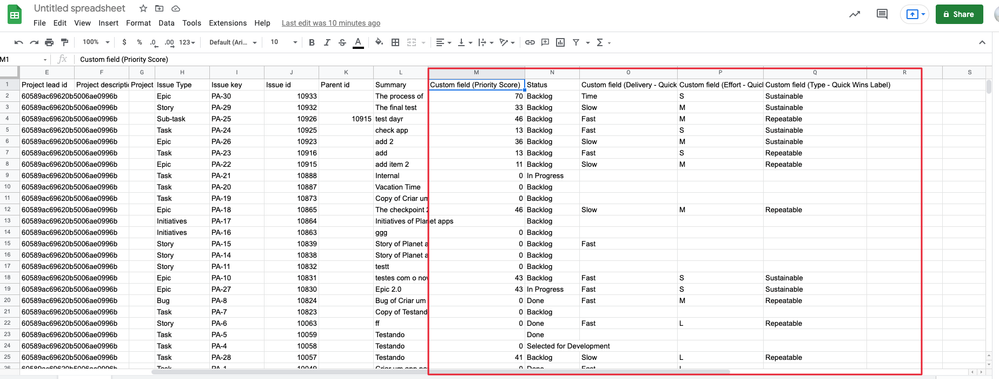The width and height of the screenshot is (999, 379).
Task: Click the Redo arrow in toolbar
Action: click(34, 43)
